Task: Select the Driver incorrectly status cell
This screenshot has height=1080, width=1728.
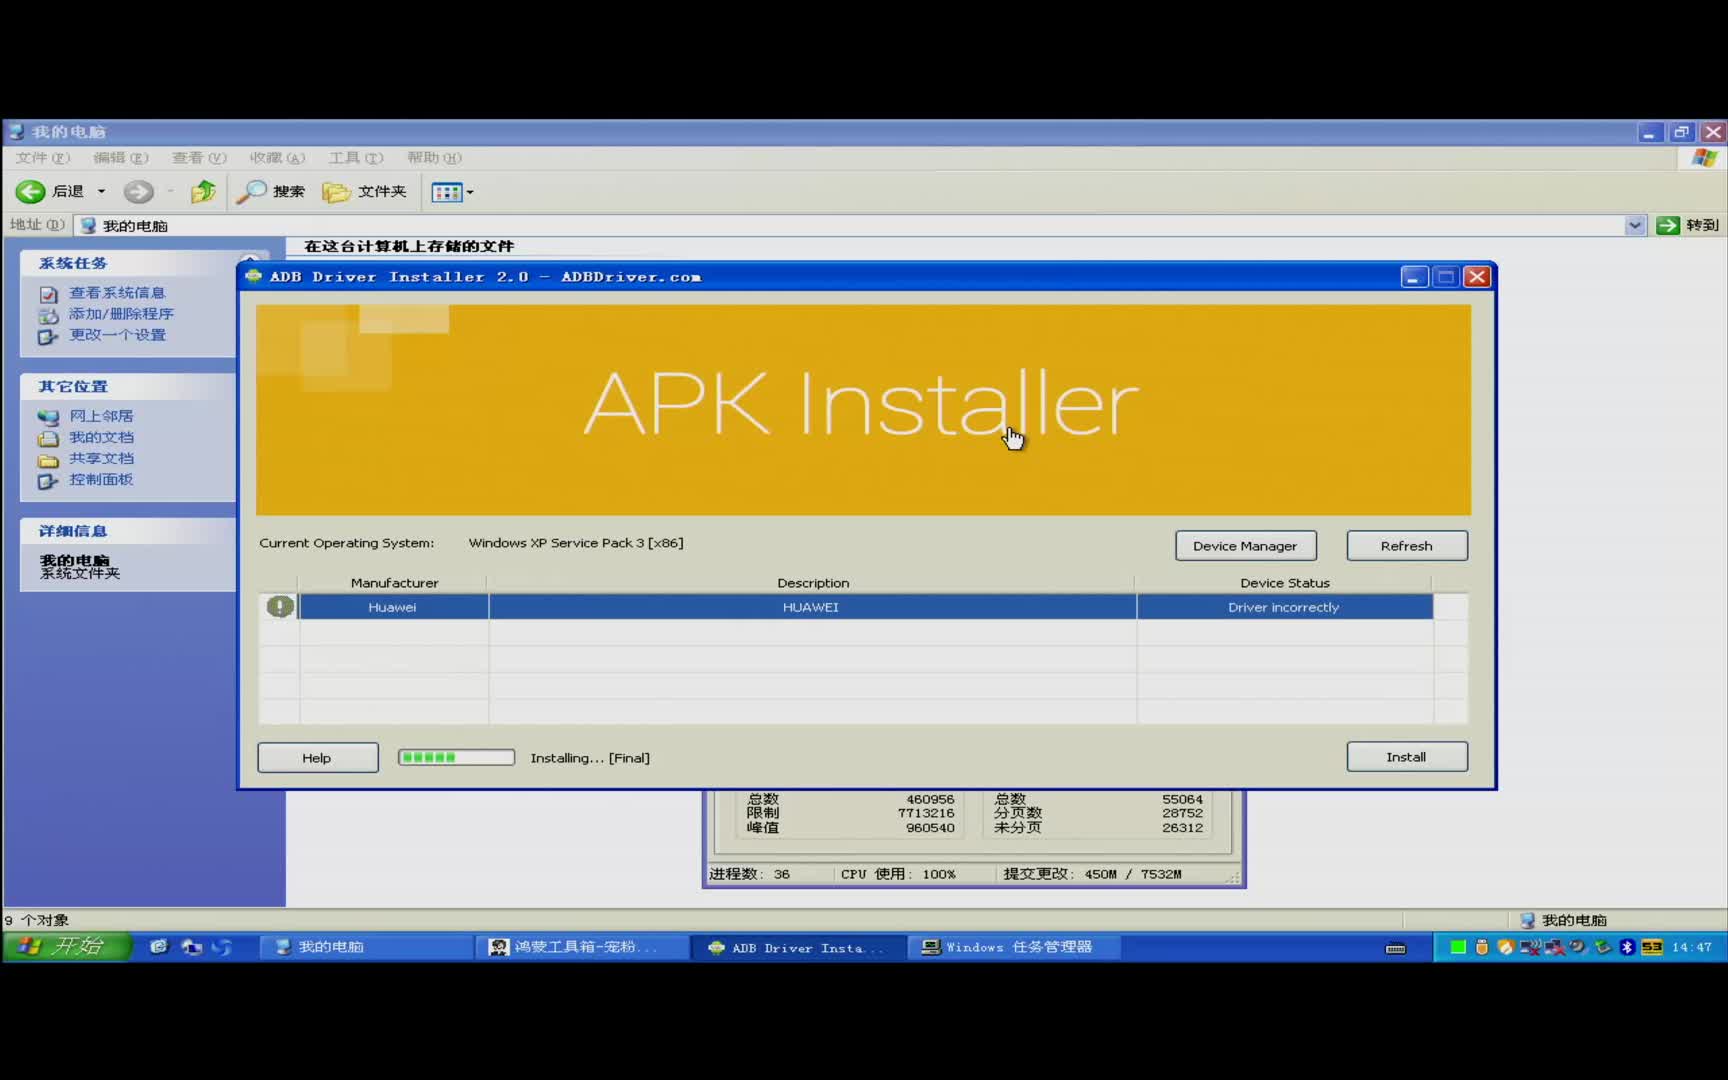Action: (1283, 607)
